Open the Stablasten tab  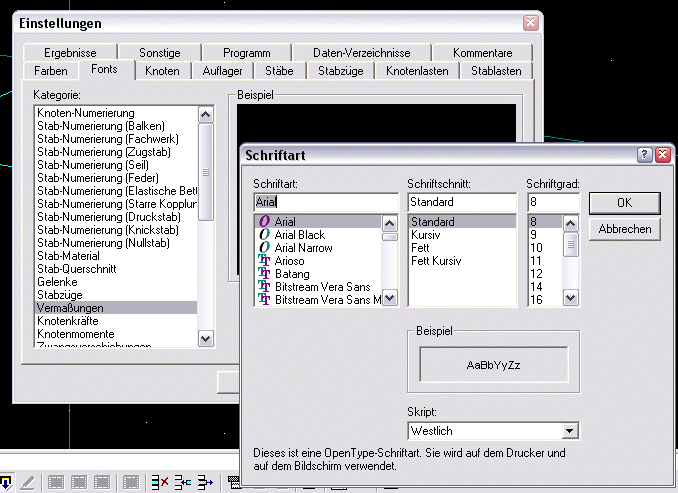[x=496, y=71]
